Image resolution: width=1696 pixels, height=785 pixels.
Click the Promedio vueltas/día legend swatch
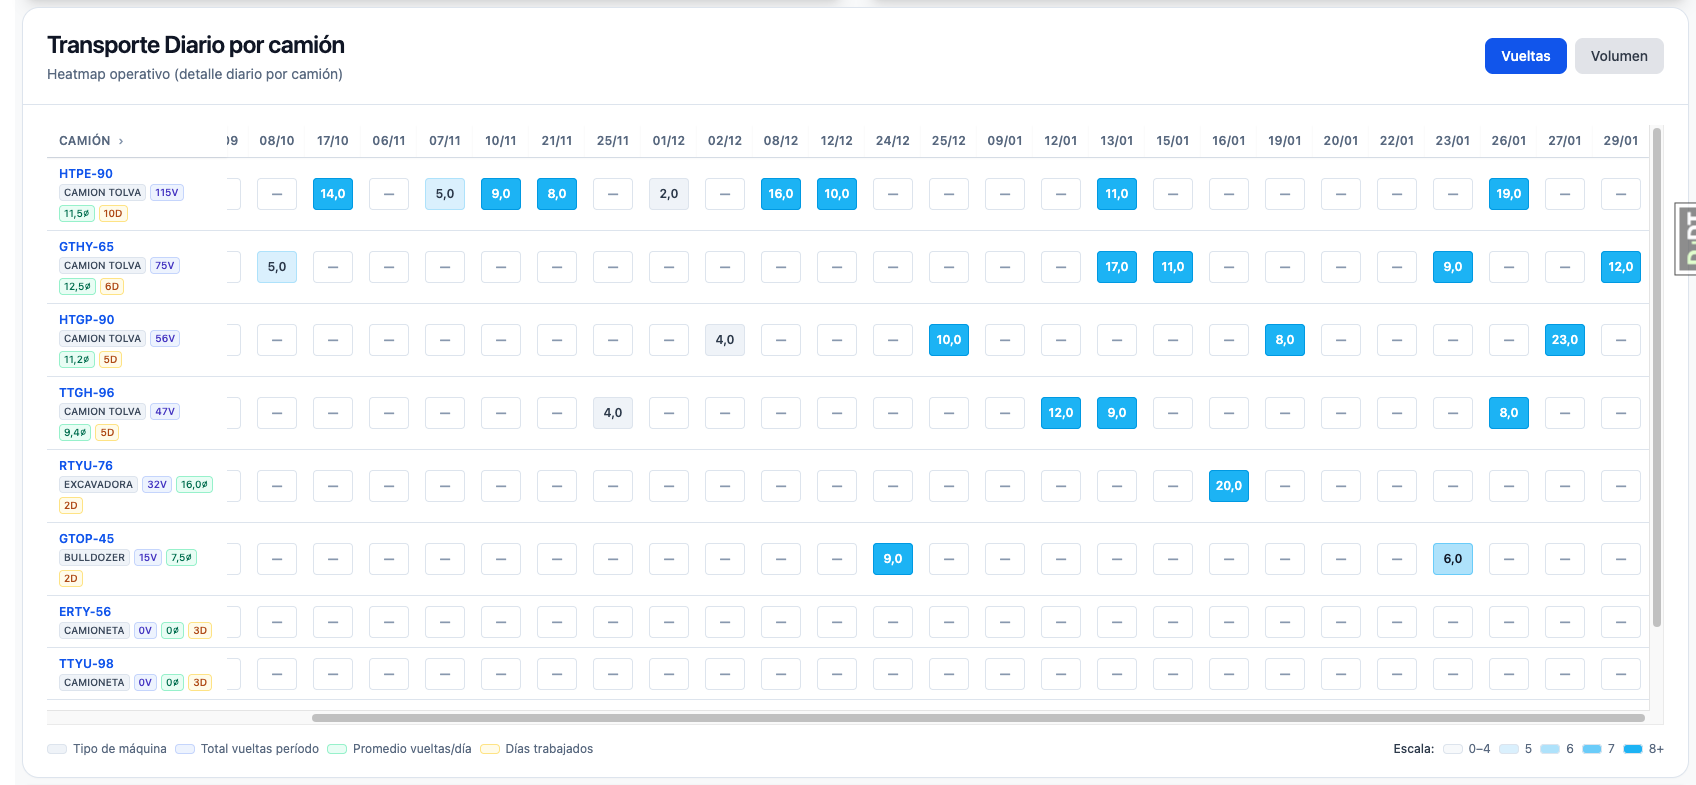pos(337,749)
